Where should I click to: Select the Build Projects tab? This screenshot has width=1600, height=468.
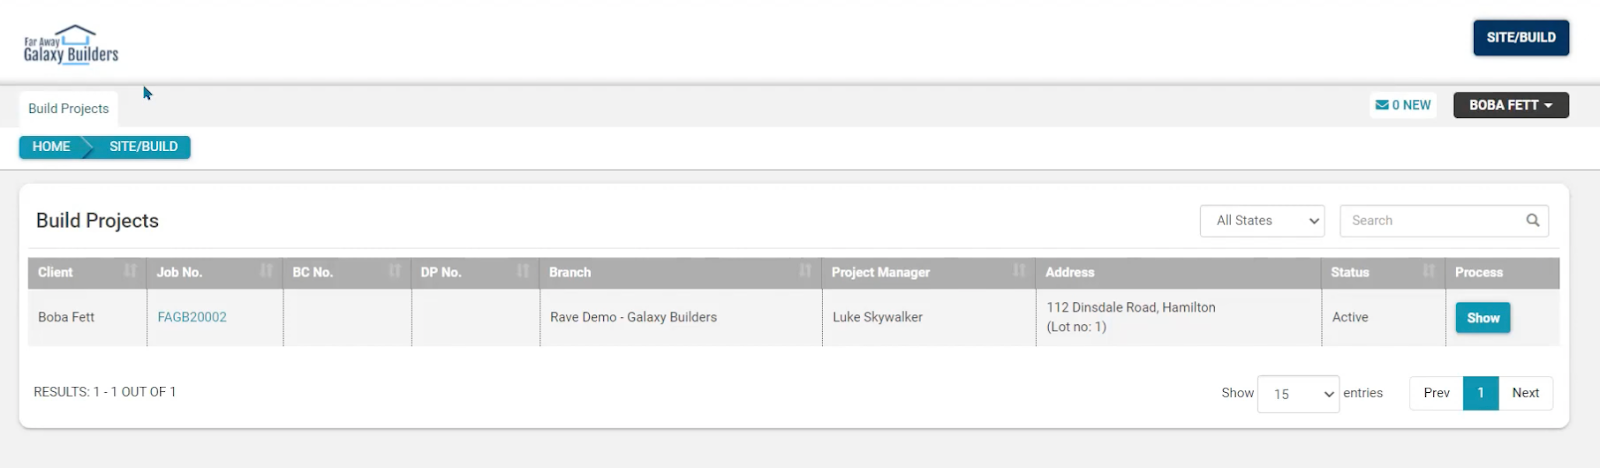(68, 109)
